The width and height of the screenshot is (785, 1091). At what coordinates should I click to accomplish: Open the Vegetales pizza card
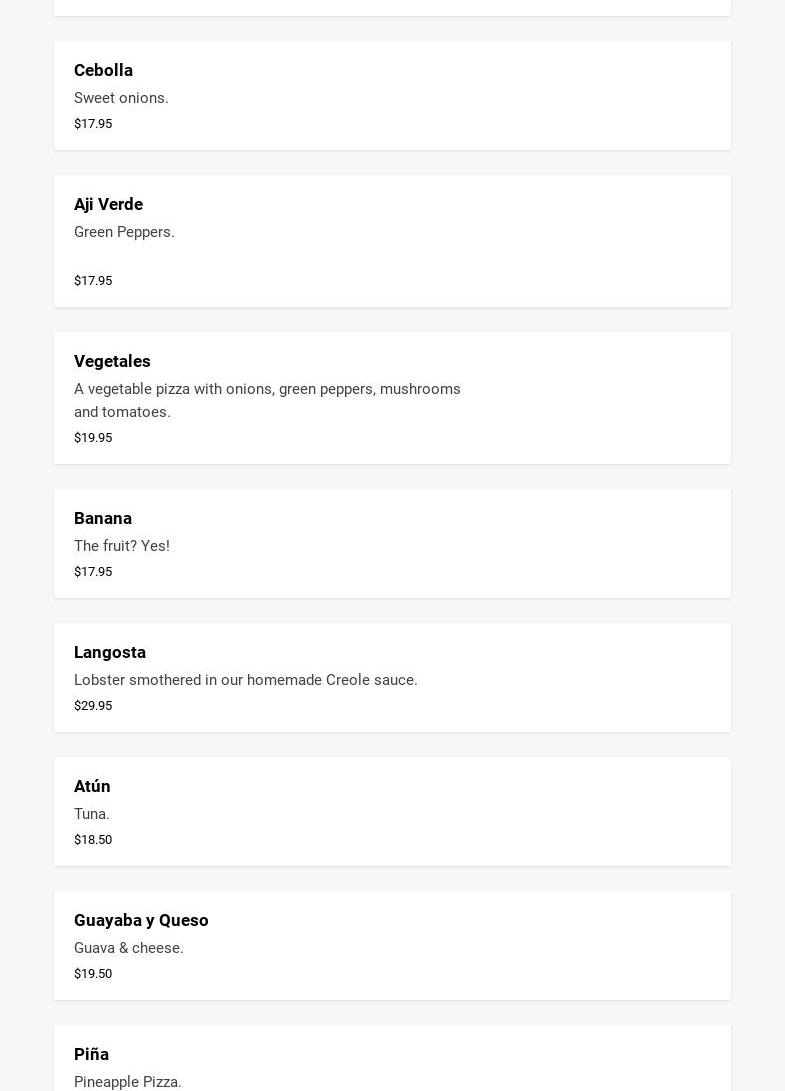click(x=112, y=361)
